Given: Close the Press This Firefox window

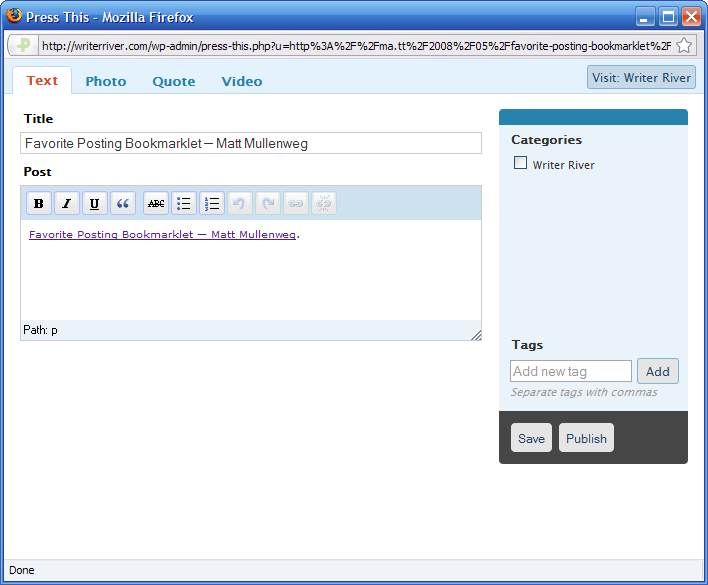Looking at the screenshot, I should pos(691,17).
